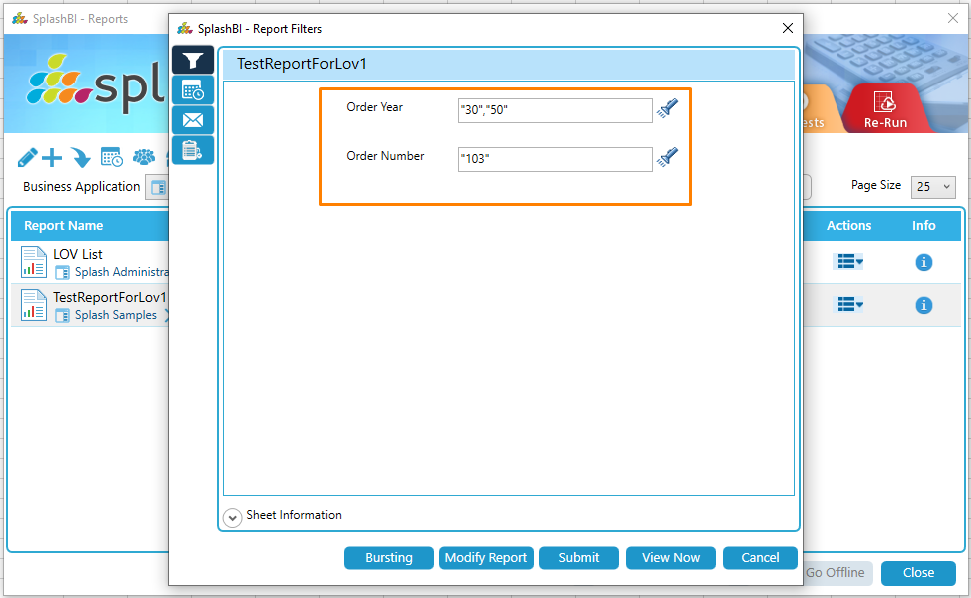971x598 pixels.
Task: Open the Page Size dropdown
Action: pos(933,187)
